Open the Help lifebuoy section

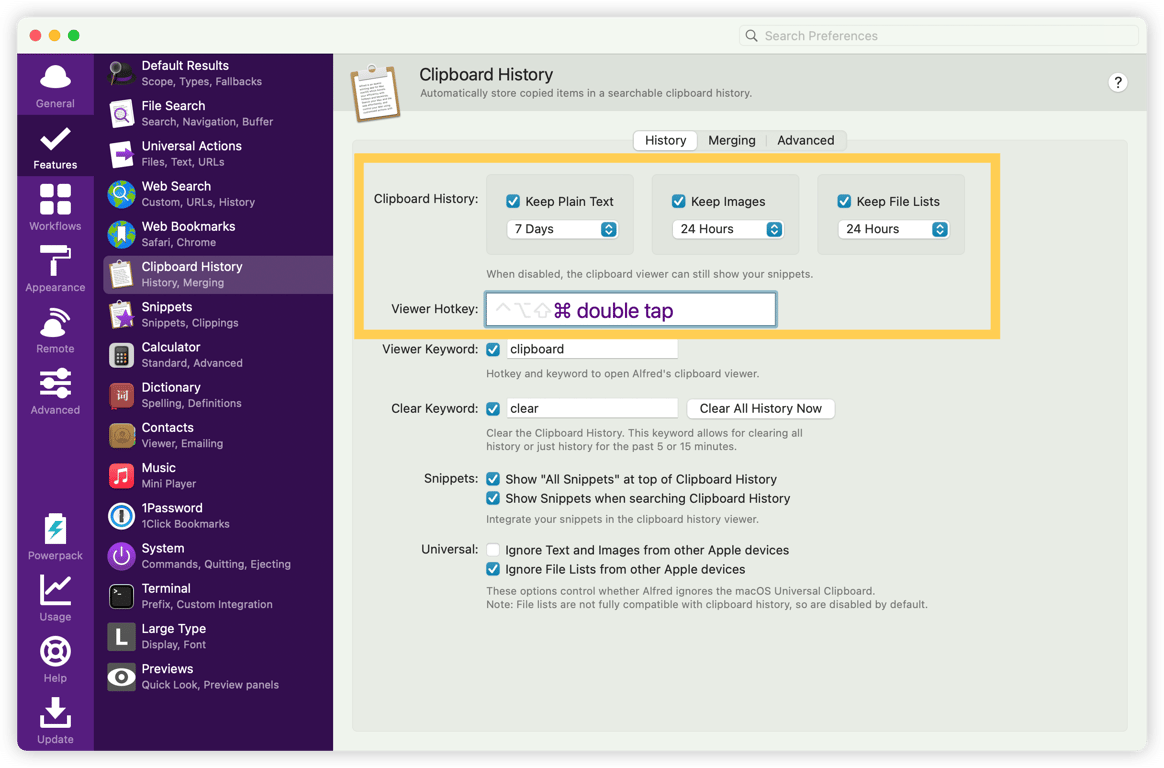point(56,660)
